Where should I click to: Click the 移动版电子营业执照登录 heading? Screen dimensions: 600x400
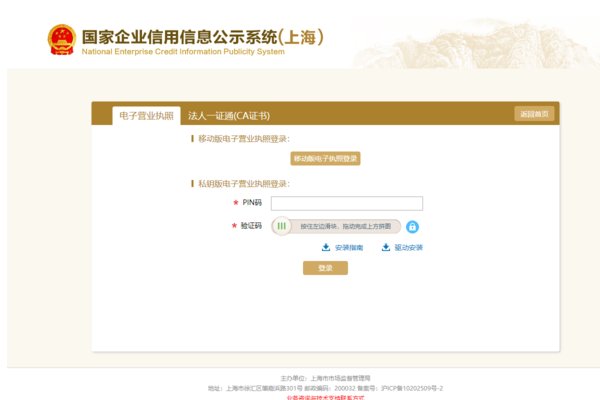pos(244,139)
